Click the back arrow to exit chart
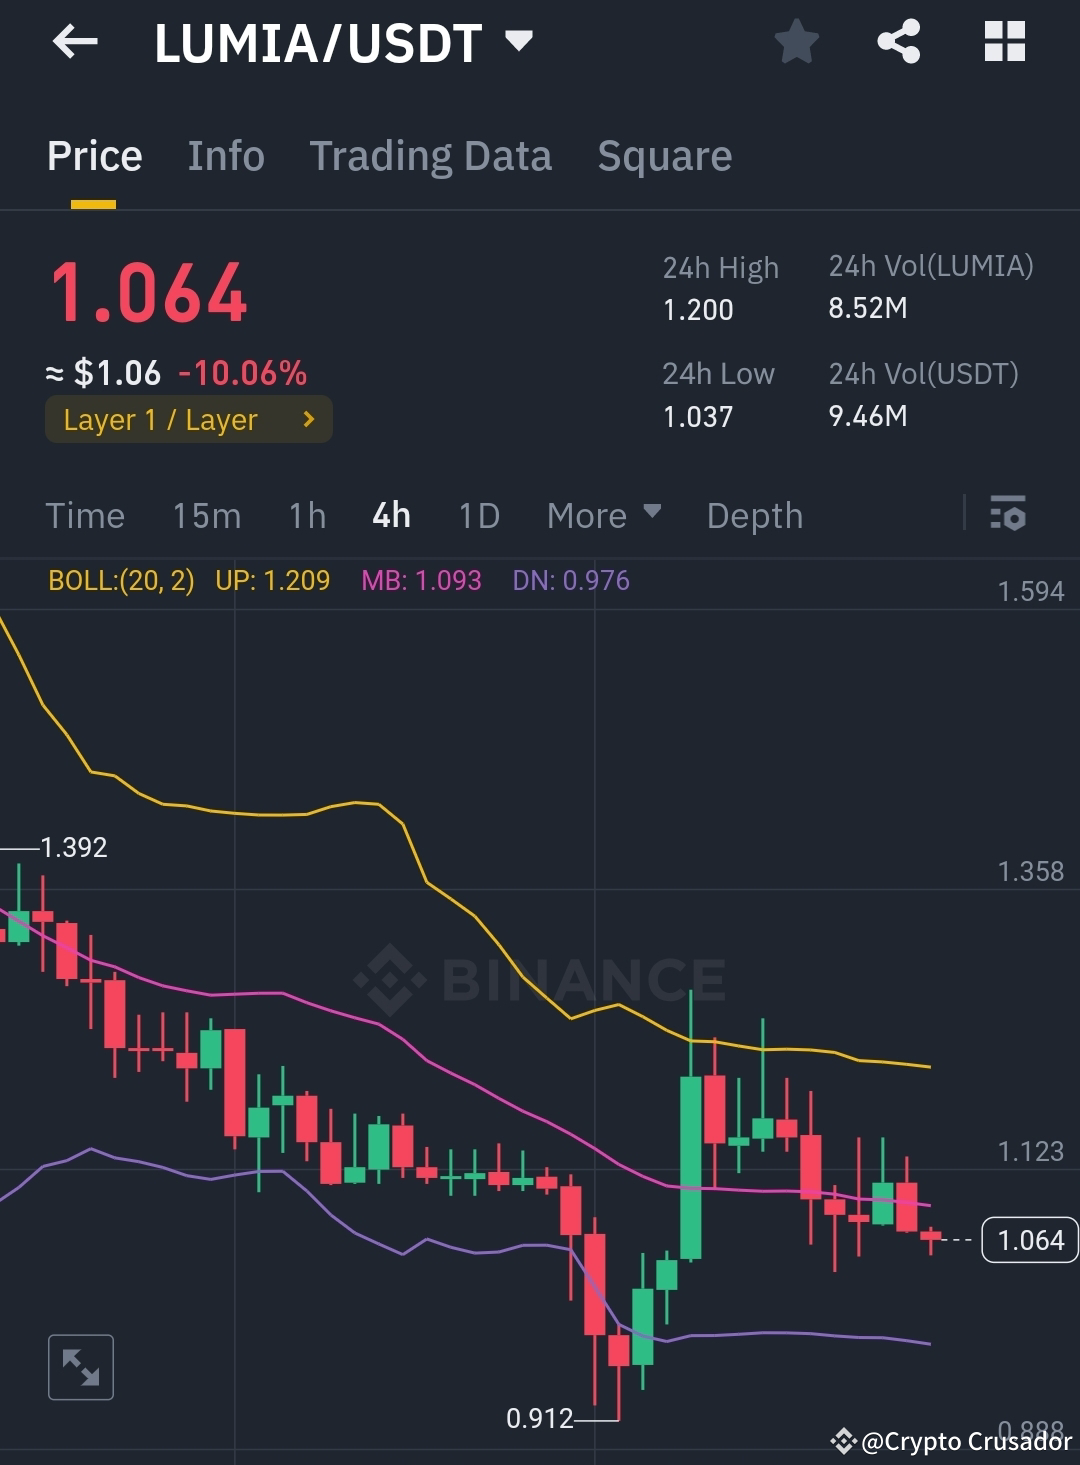1080x1465 pixels. 73,42
